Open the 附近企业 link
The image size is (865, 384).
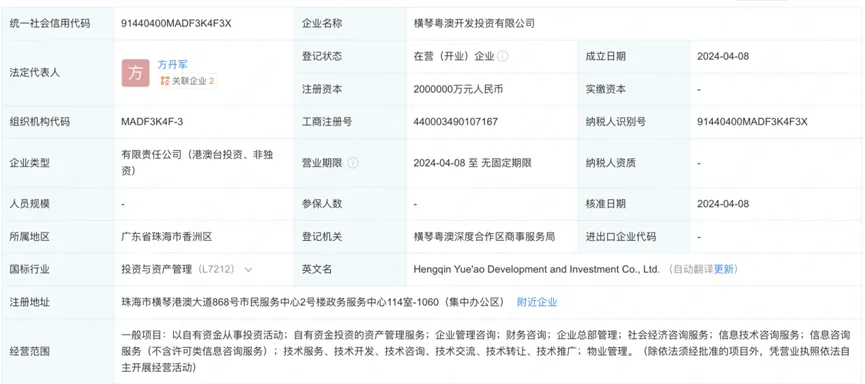[x=537, y=302]
